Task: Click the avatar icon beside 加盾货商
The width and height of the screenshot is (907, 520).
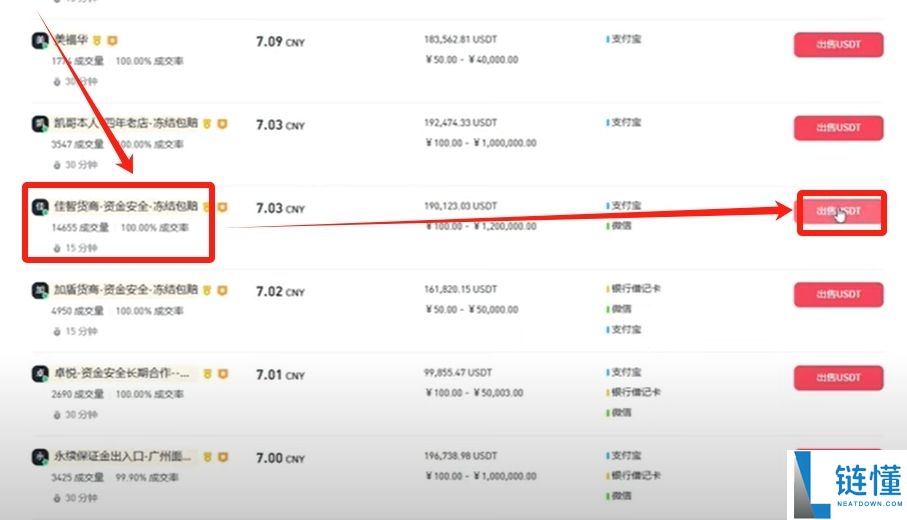Action: pyautogui.click(x=41, y=290)
